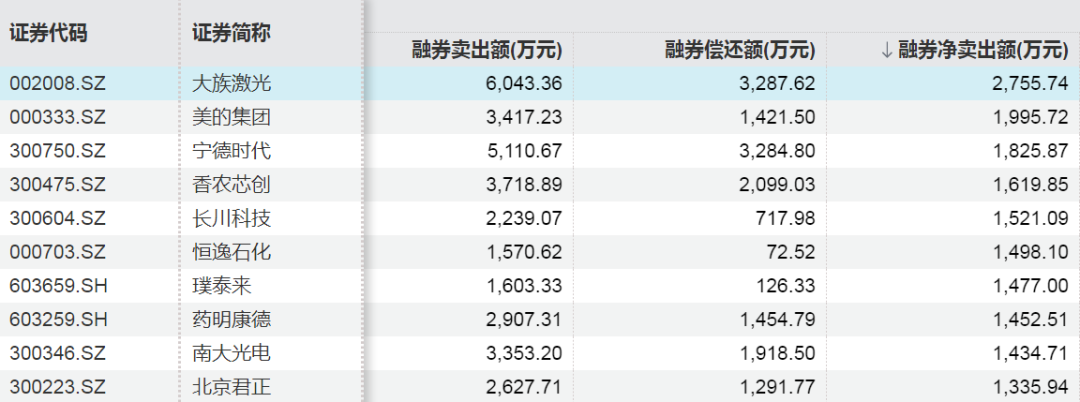Image resolution: width=1080 pixels, height=402 pixels.
Task: Click repayment value 3,287.62
Action: coord(777,84)
